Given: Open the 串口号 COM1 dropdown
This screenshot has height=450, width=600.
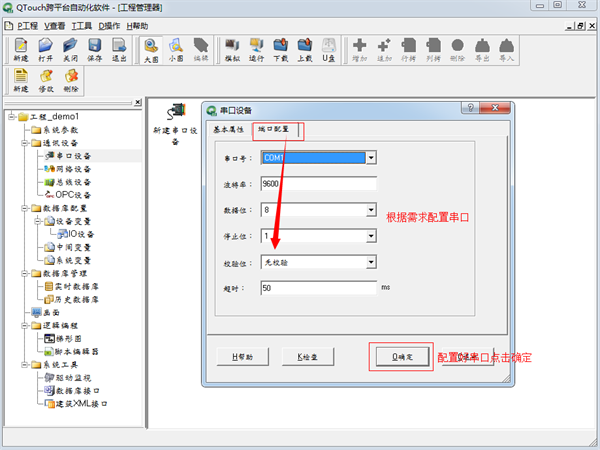Looking at the screenshot, I should [370, 157].
